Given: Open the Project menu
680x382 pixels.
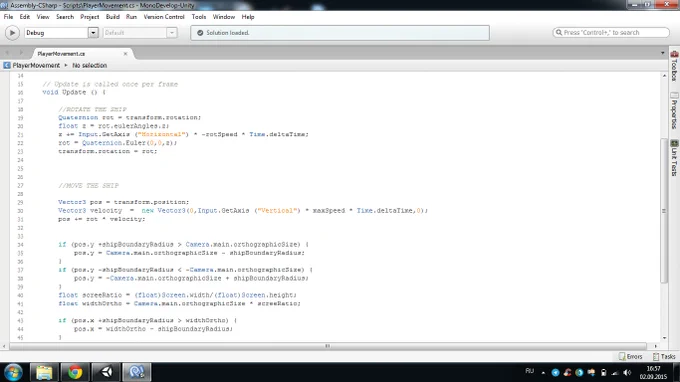Looking at the screenshot, I should pos(90,17).
